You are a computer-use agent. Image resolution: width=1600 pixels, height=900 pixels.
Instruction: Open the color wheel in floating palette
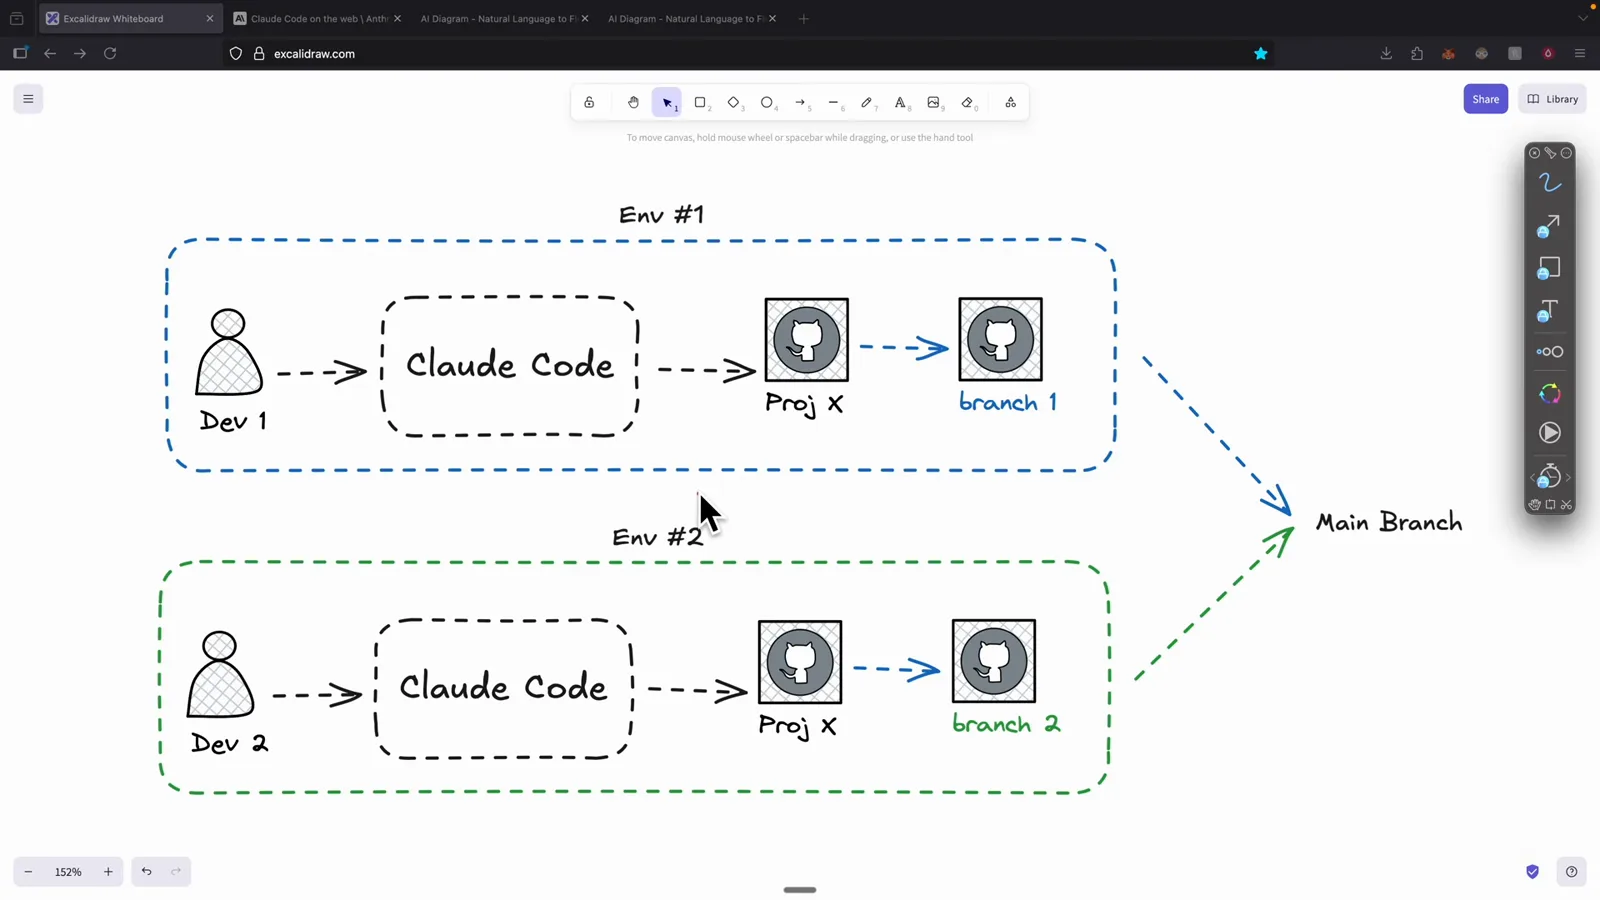click(1549, 393)
